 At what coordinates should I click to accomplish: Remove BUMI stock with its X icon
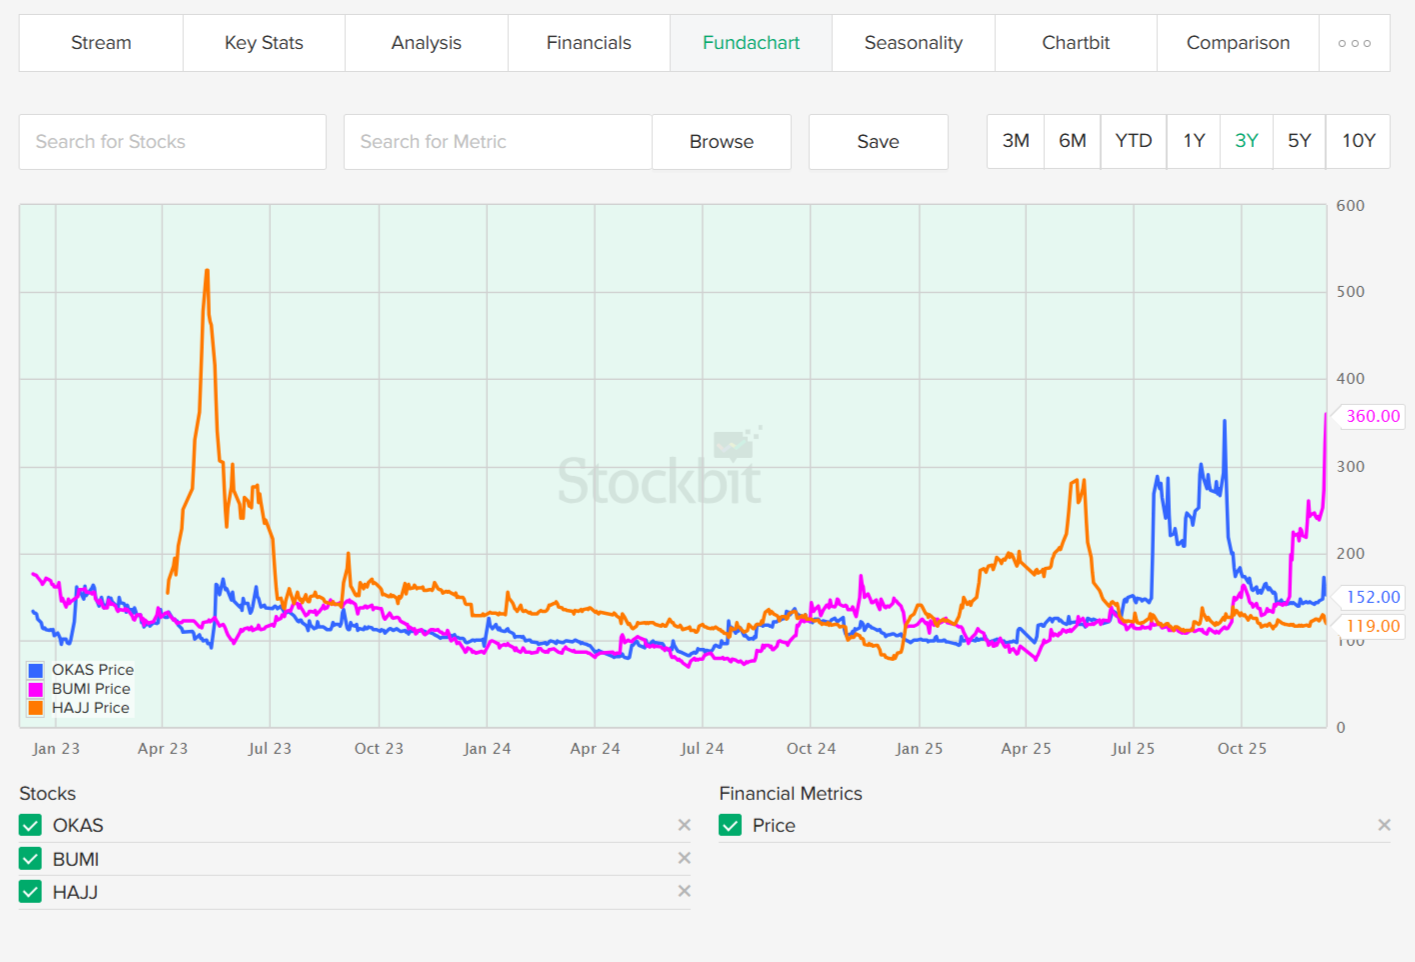tap(684, 858)
